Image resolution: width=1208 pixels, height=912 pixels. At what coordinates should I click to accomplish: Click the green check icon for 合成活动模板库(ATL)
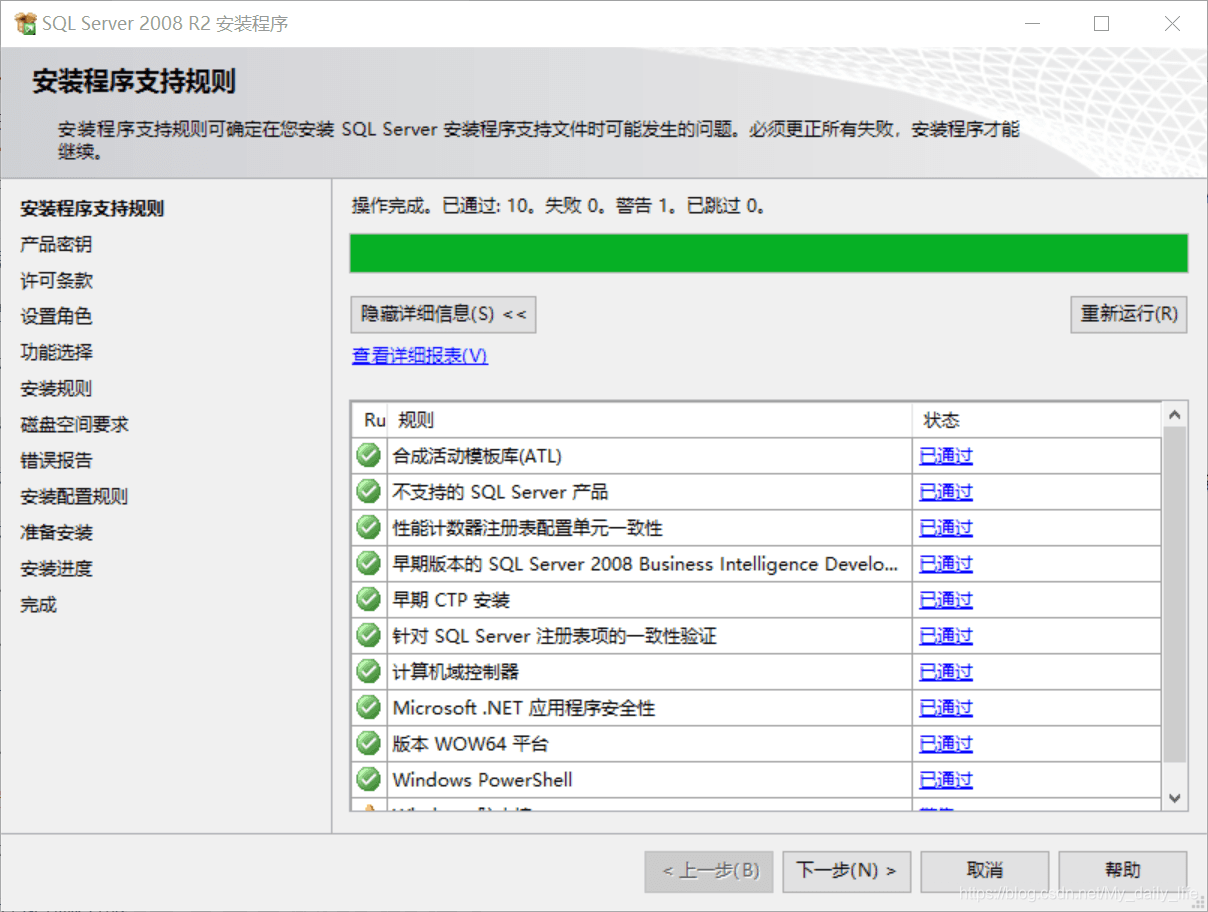click(x=369, y=455)
